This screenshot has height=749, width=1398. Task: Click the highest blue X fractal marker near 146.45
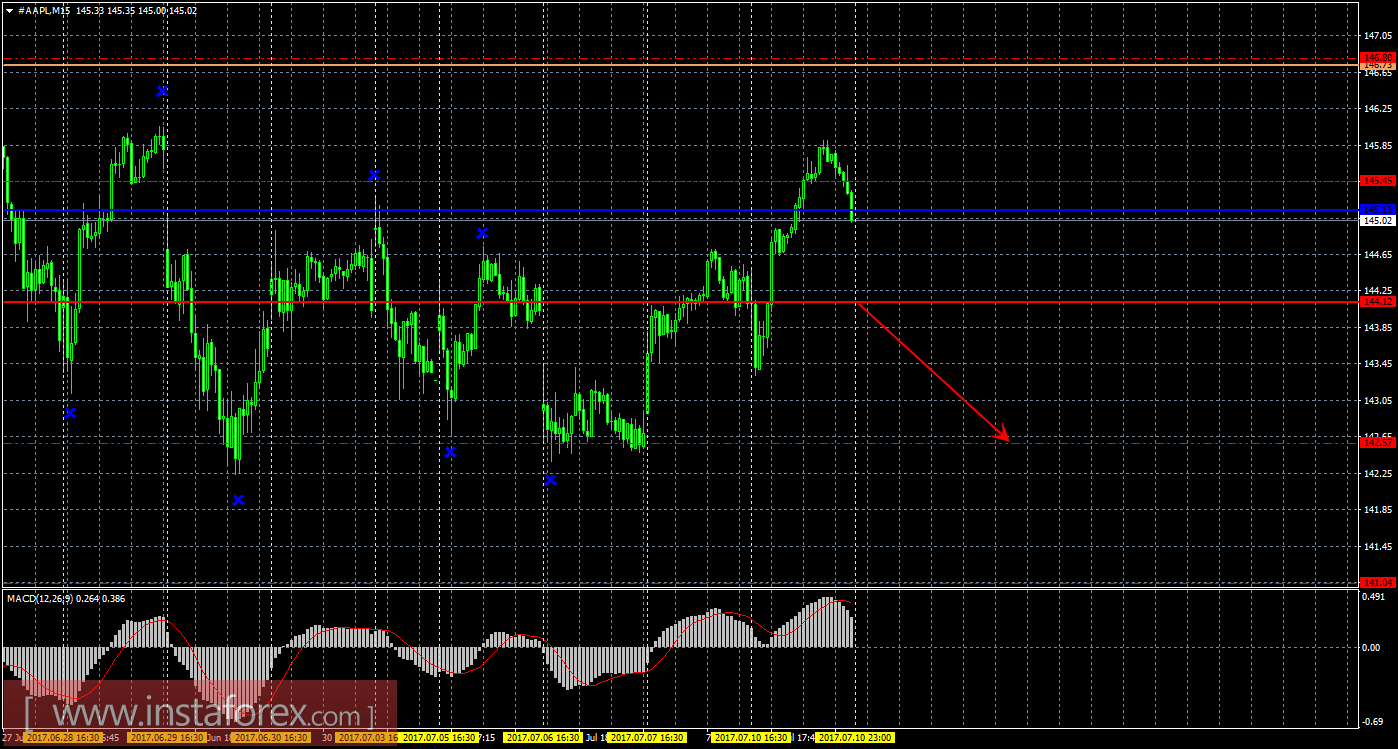coord(162,91)
